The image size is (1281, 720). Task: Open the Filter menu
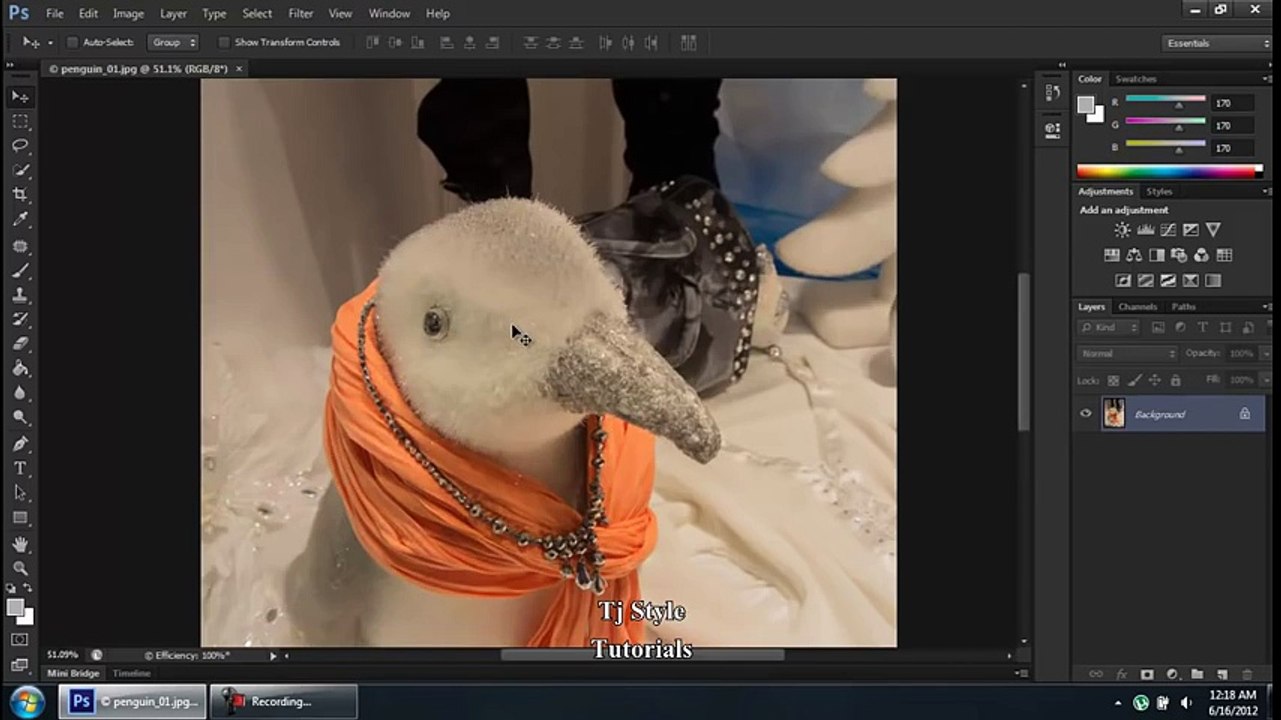[301, 13]
